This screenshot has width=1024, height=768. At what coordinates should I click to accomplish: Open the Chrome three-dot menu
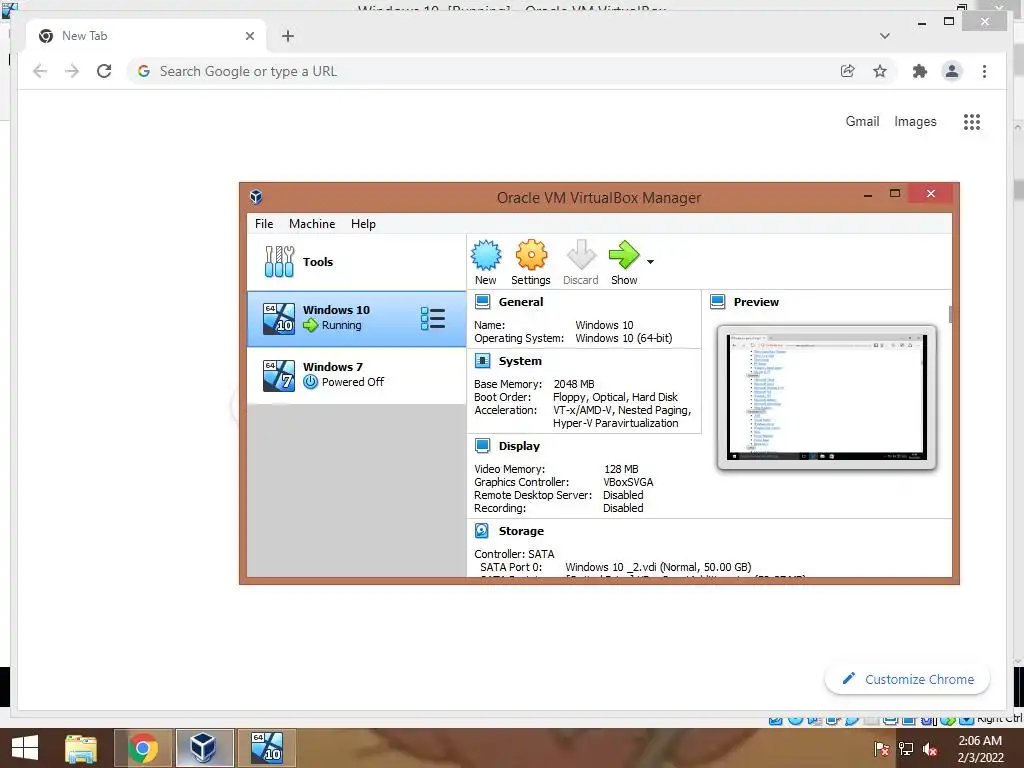[984, 71]
